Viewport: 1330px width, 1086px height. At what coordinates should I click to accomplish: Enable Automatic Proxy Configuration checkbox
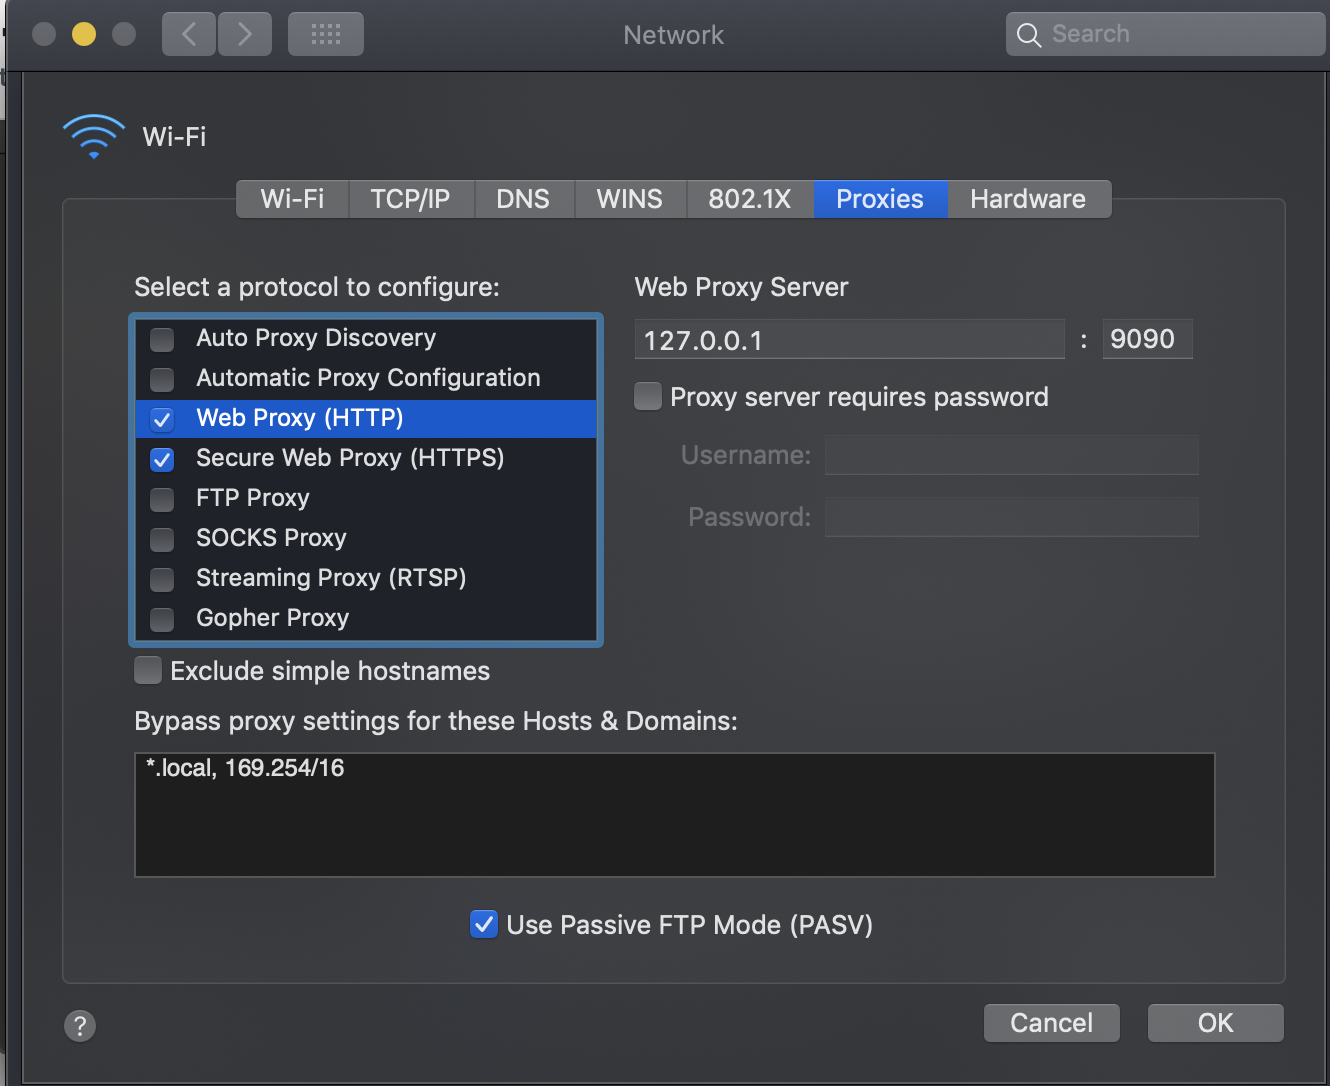pyautogui.click(x=162, y=379)
